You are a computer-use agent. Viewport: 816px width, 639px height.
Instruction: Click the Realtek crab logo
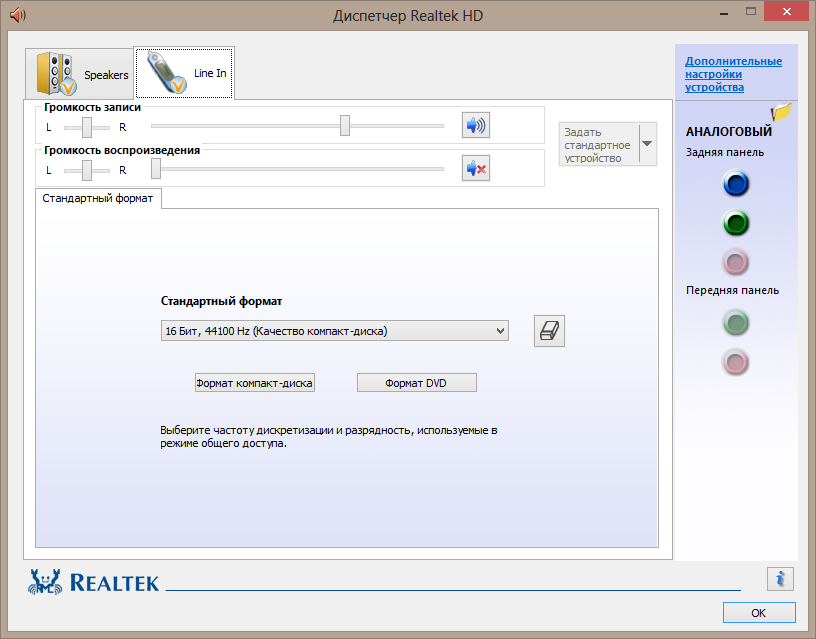coord(45,582)
